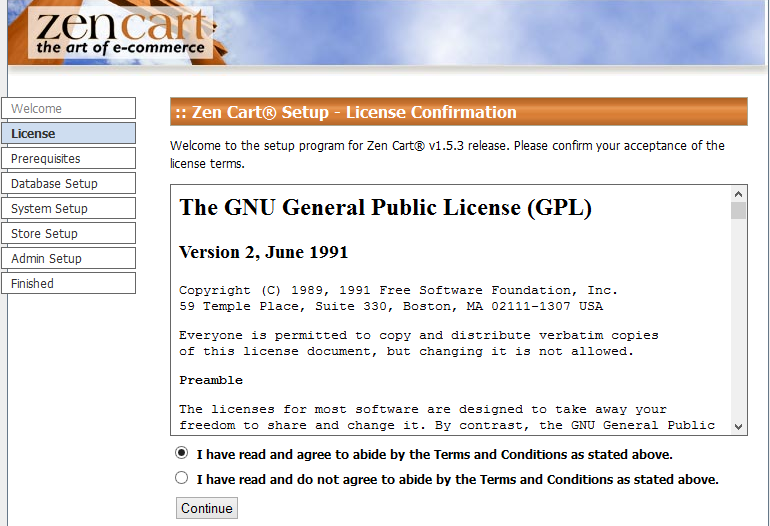
Task: Click 'do not agree to abide' label text
Action: coord(458,479)
